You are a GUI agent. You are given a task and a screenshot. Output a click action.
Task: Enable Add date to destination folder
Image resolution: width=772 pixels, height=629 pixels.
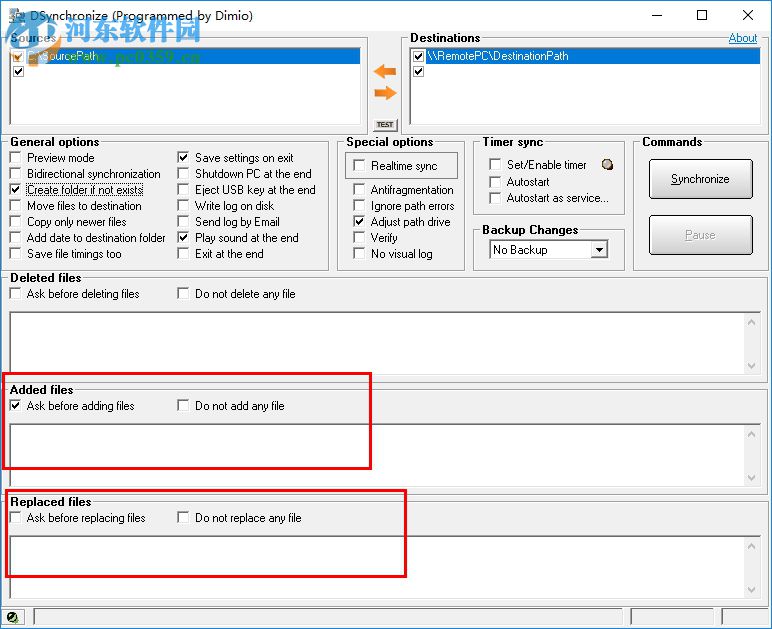[x=16, y=238]
